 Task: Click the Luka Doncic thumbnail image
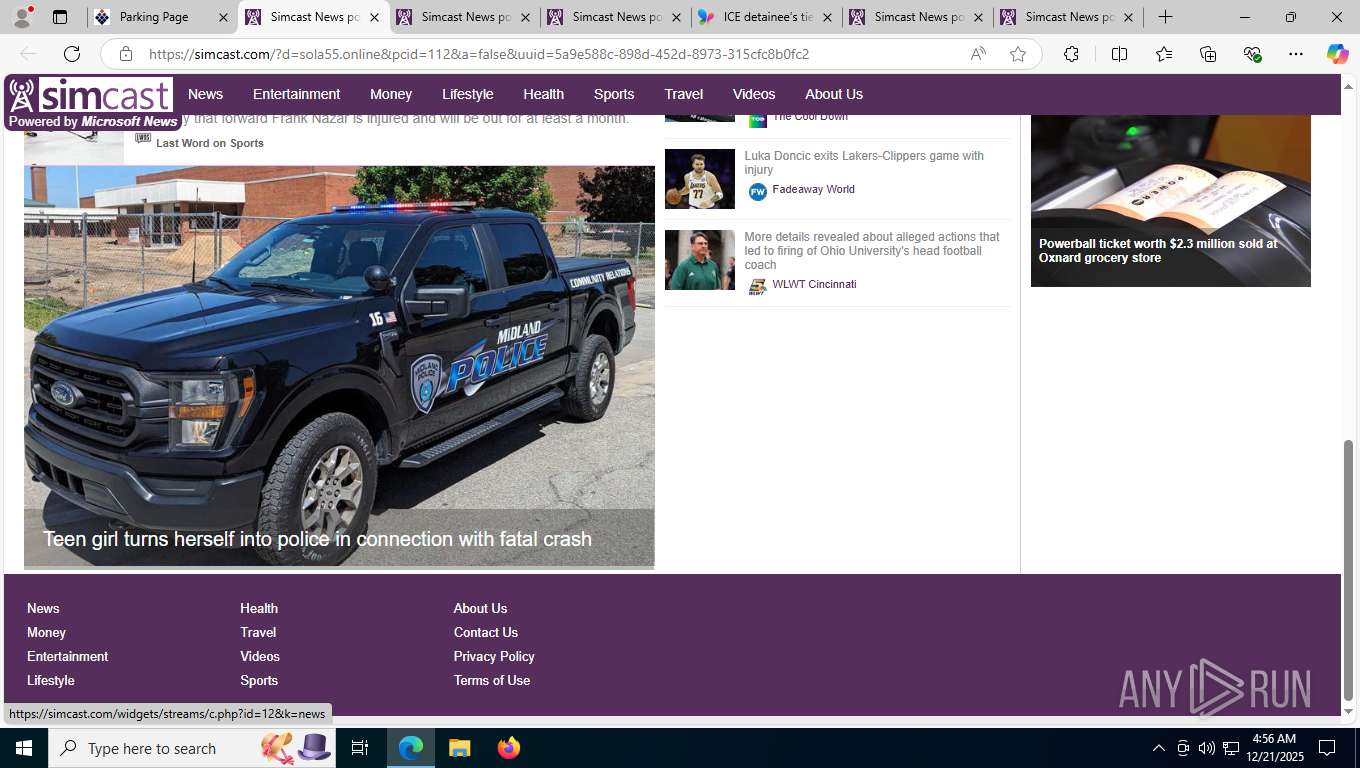(700, 179)
